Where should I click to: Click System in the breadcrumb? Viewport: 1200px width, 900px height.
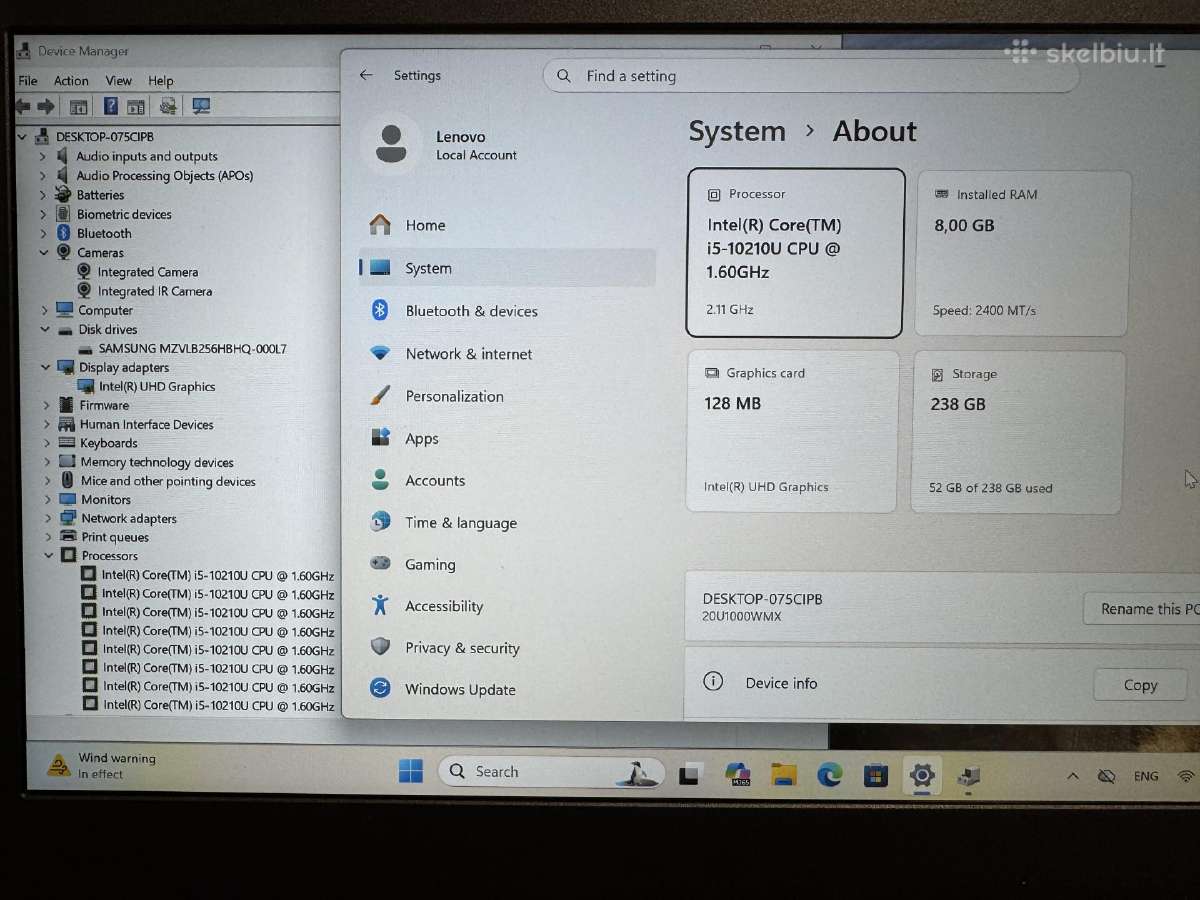tap(737, 132)
